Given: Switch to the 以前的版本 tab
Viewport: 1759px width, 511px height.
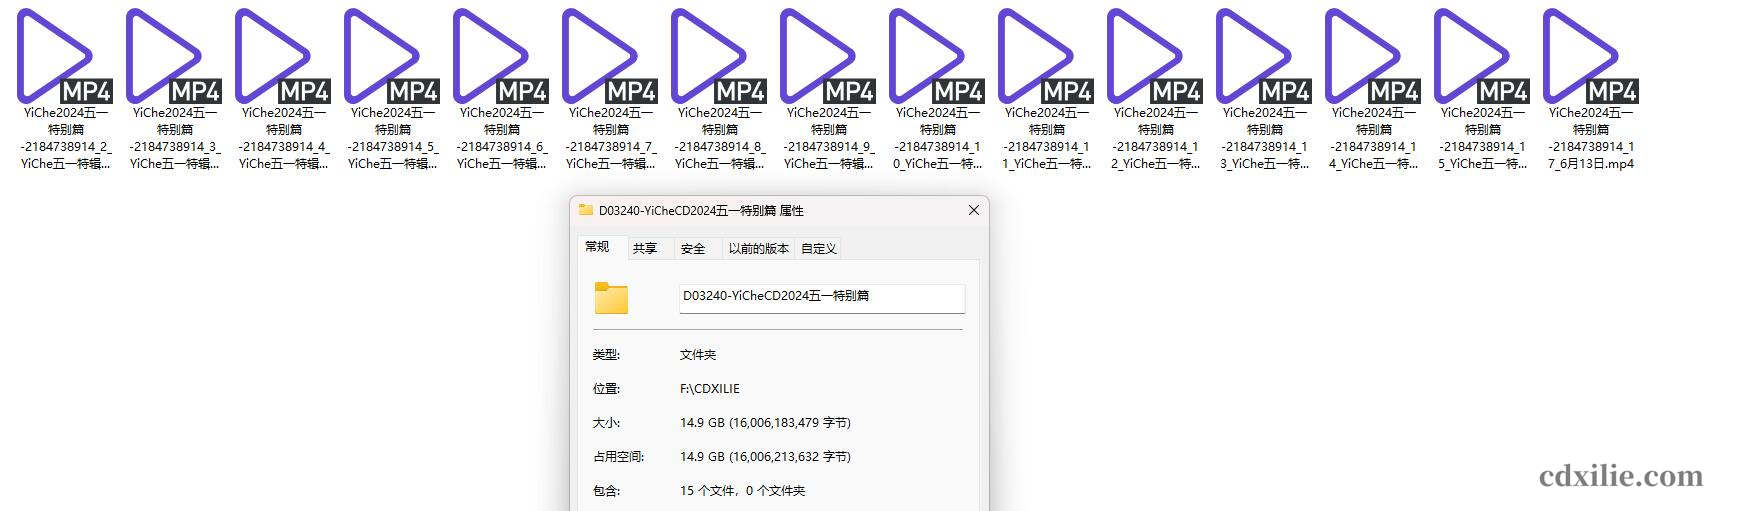Looking at the screenshot, I should tap(759, 249).
